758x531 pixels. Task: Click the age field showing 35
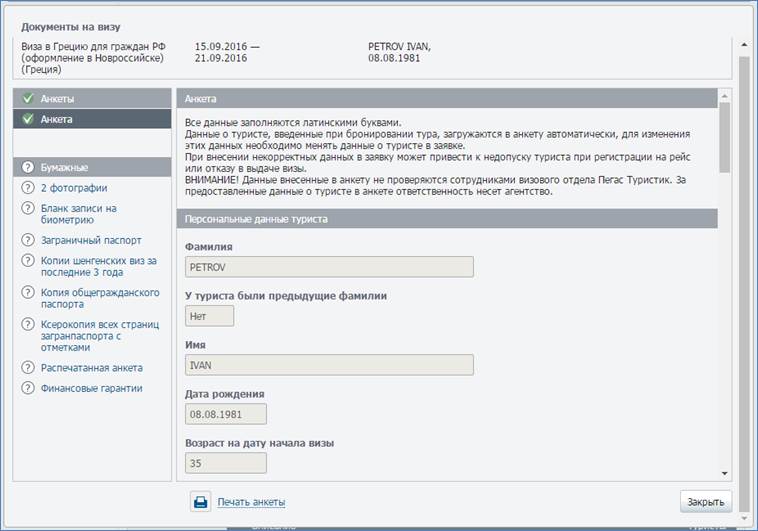tap(226, 463)
